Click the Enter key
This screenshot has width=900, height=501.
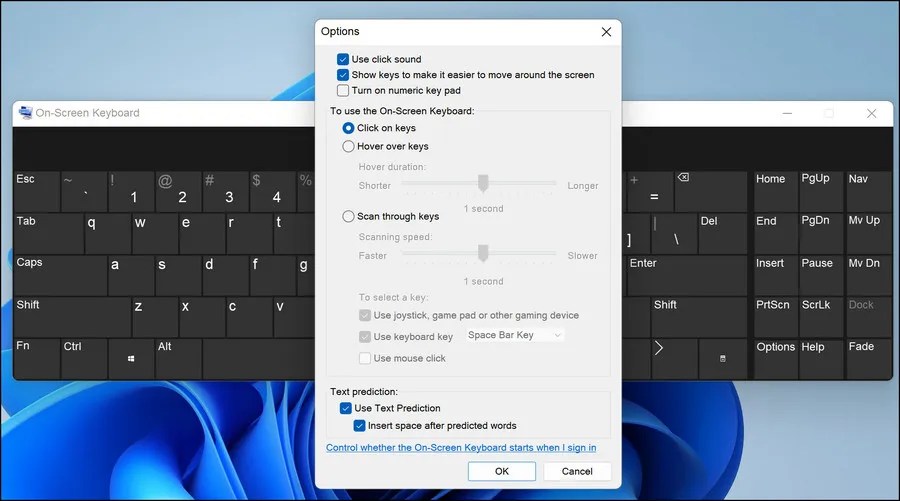(686, 275)
